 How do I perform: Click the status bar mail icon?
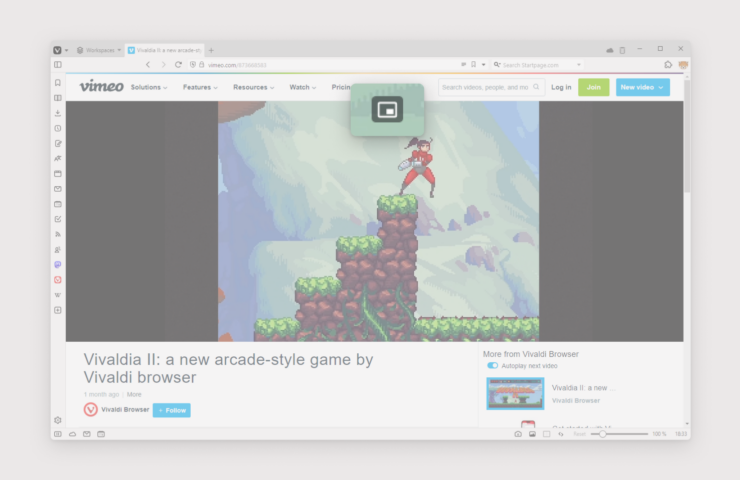coord(87,434)
